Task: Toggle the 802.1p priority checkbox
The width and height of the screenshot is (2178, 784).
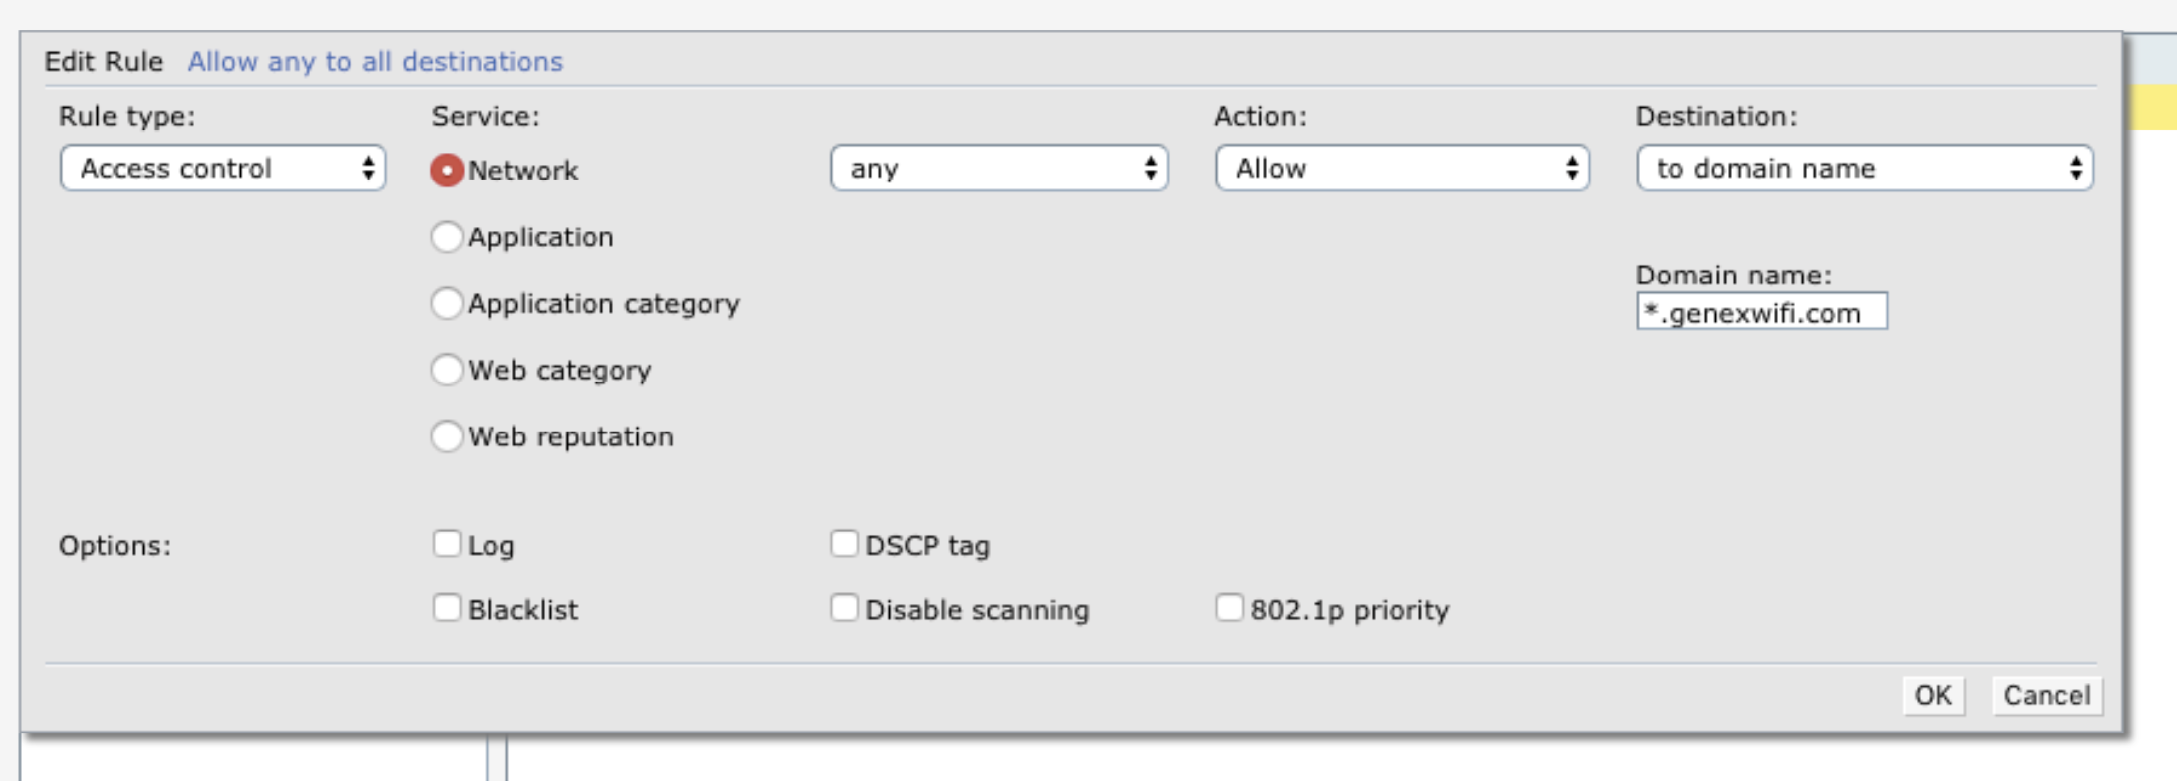Action: (1229, 608)
